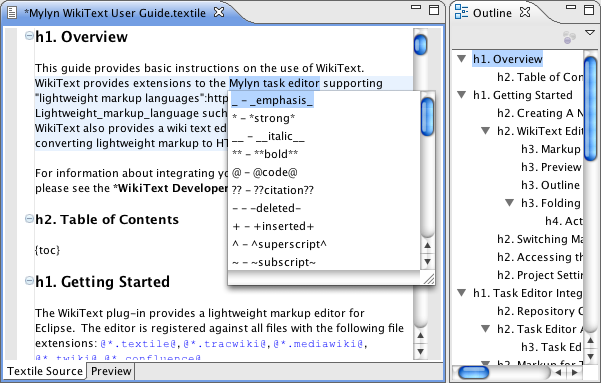The height and width of the screenshot is (383, 601).
Task: Collapse h1. Overview in the Outline tree
Action: [461, 59]
